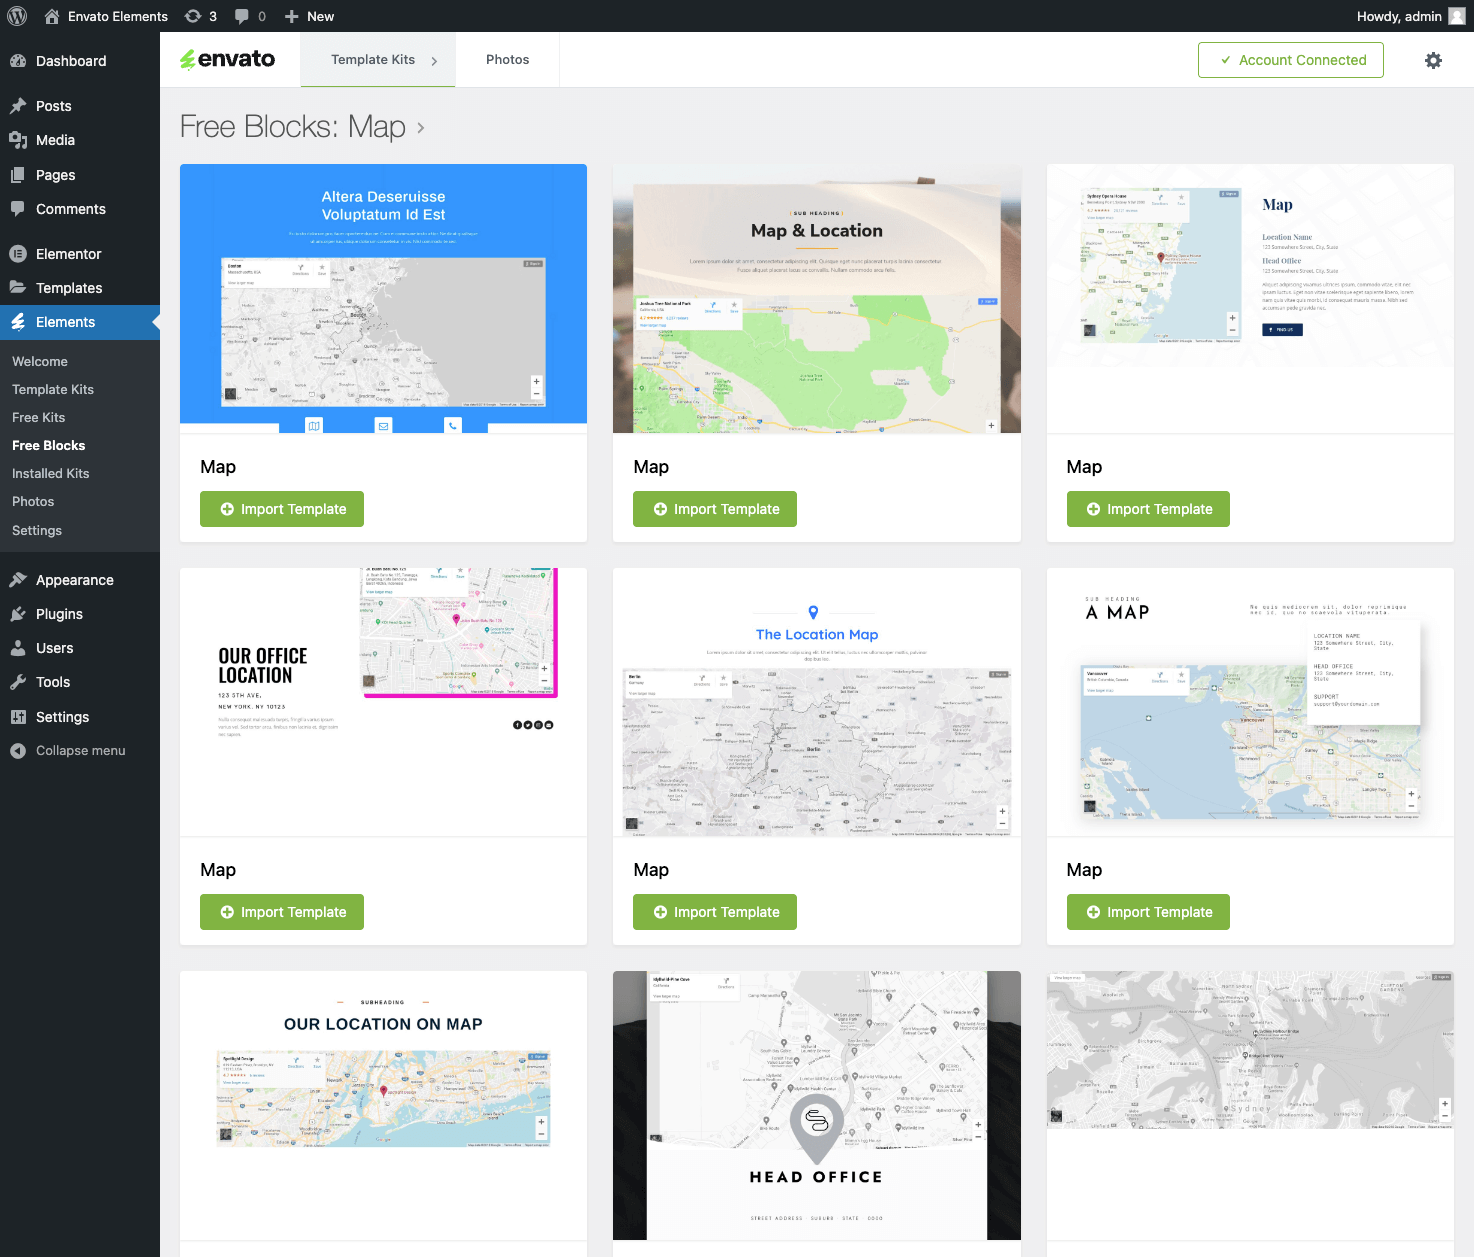Screen dimensions: 1474x1257
Task: Open Posts in the sidebar
Action: pos(80,106)
